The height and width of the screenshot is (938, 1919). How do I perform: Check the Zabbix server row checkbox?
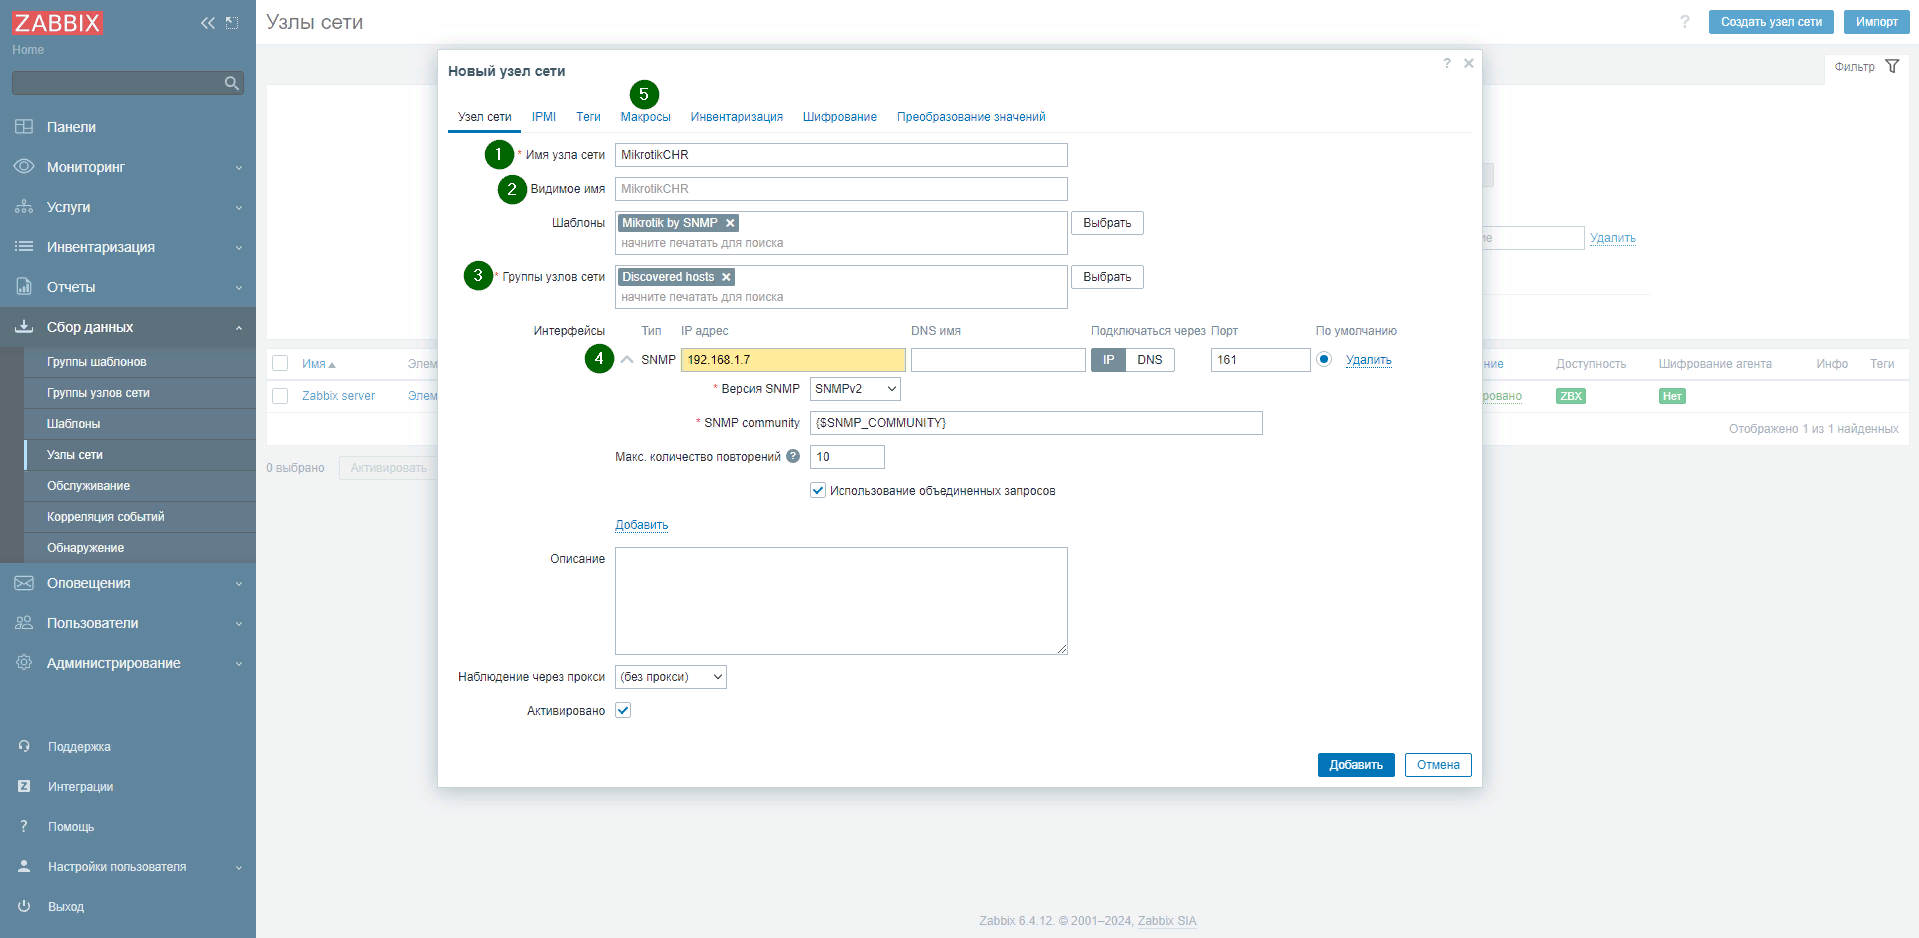pyautogui.click(x=280, y=396)
